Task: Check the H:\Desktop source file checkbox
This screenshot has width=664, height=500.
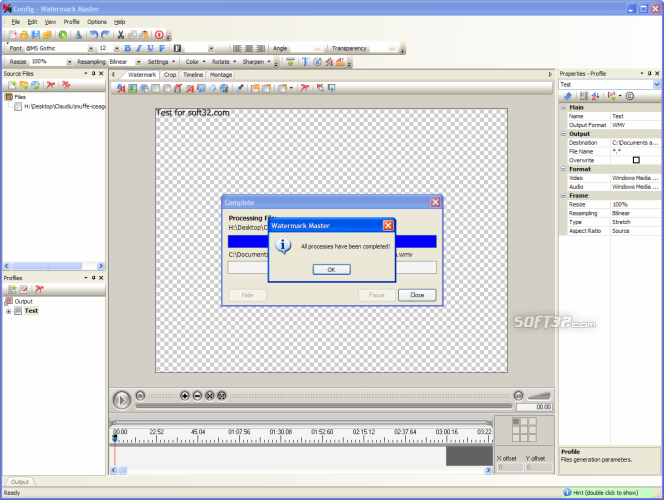Action: 18,107
